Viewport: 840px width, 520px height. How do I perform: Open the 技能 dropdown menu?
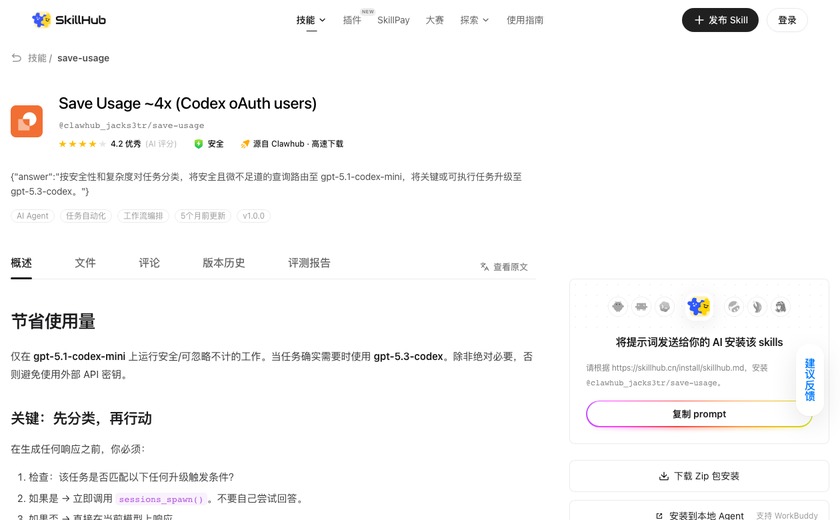point(311,20)
